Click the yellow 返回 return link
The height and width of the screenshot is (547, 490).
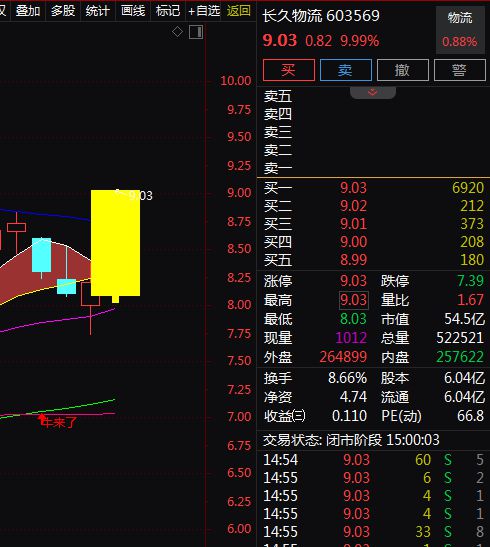tap(239, 11)
